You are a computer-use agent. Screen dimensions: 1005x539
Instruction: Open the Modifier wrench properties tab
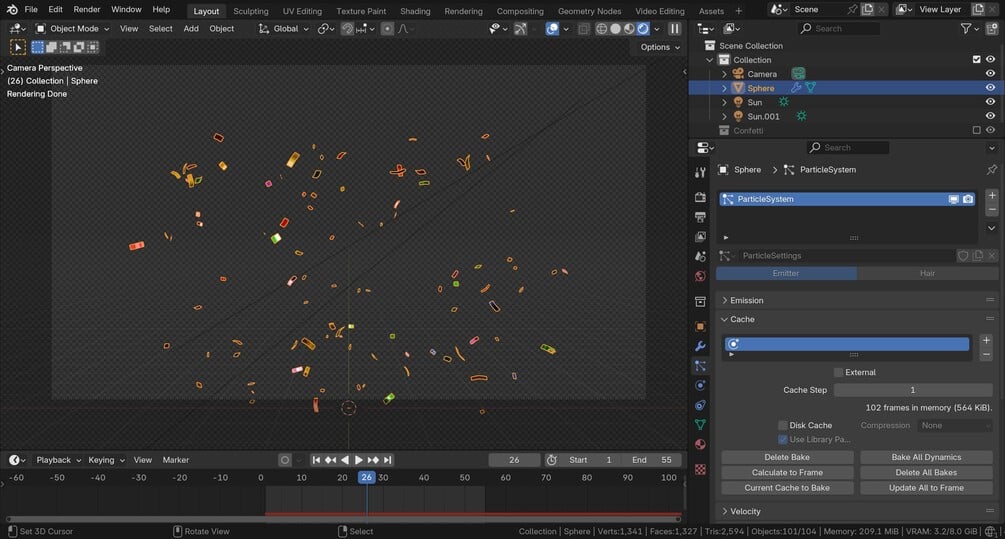tap(700, 346)
